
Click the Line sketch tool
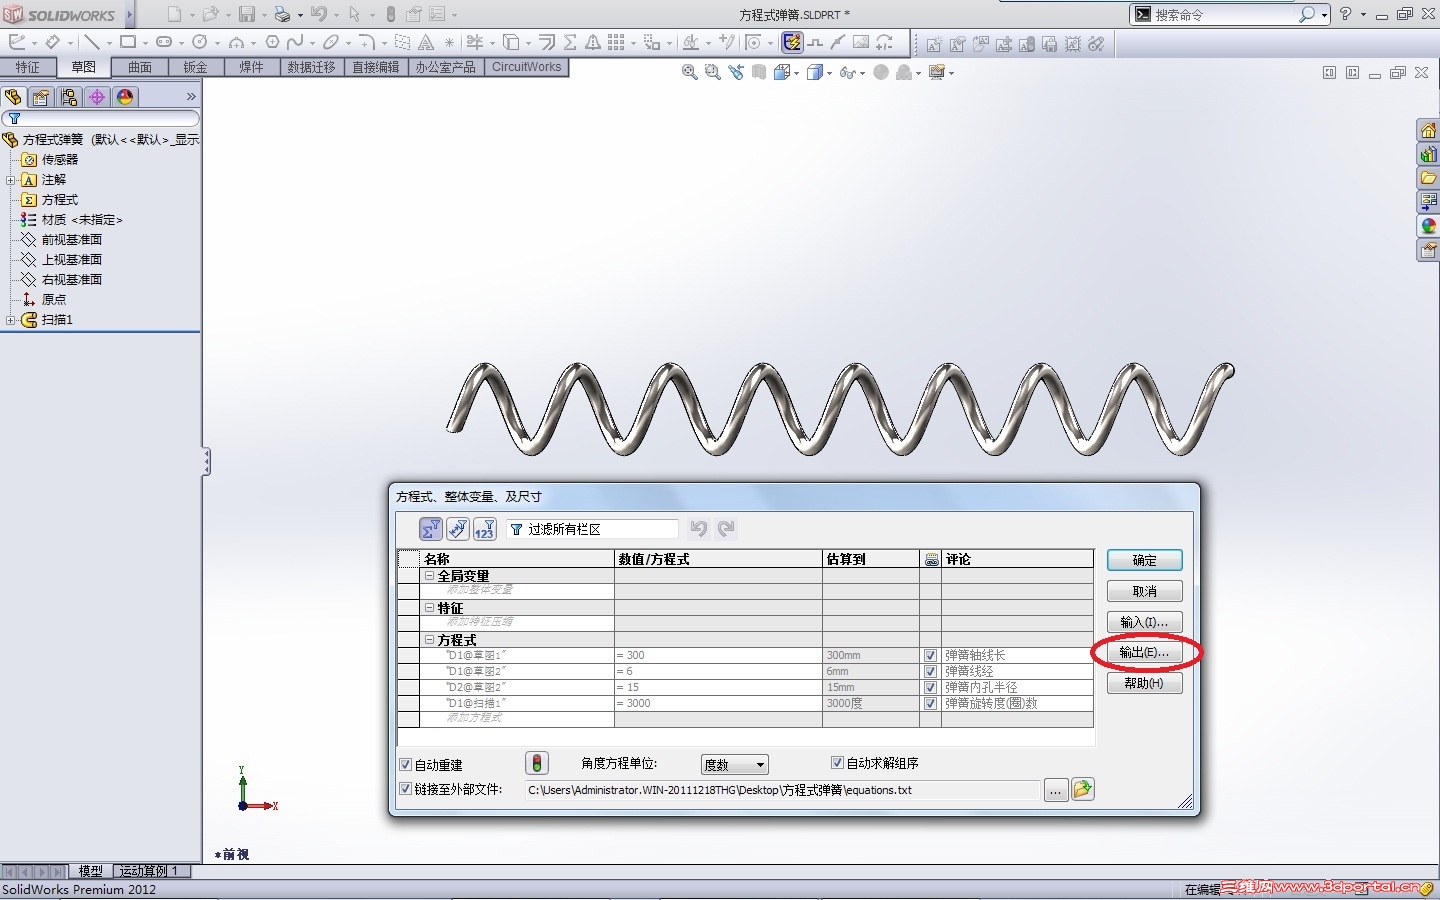(x=91, y=42)
